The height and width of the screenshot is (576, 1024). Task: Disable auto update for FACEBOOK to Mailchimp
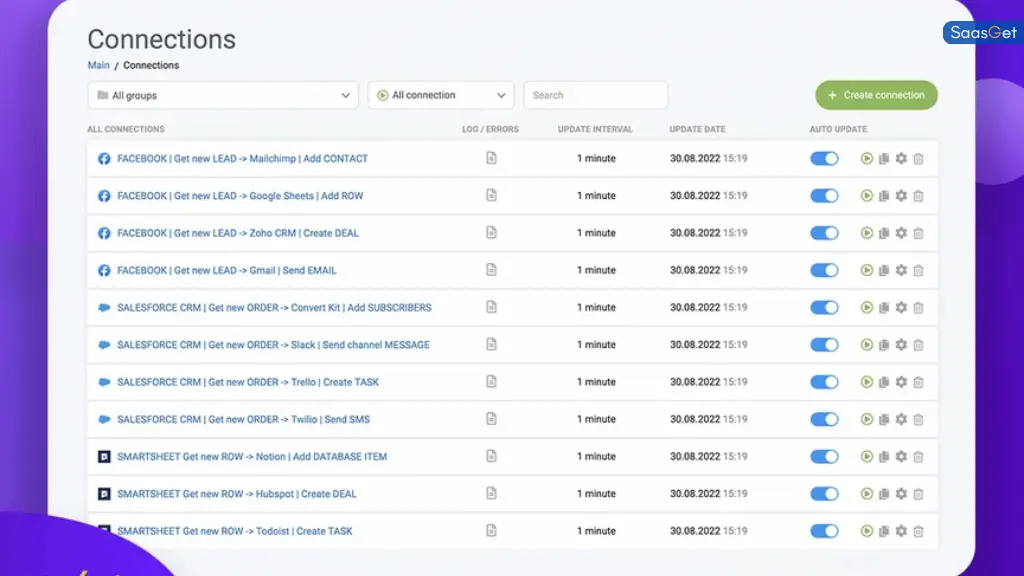coord(823,158)
